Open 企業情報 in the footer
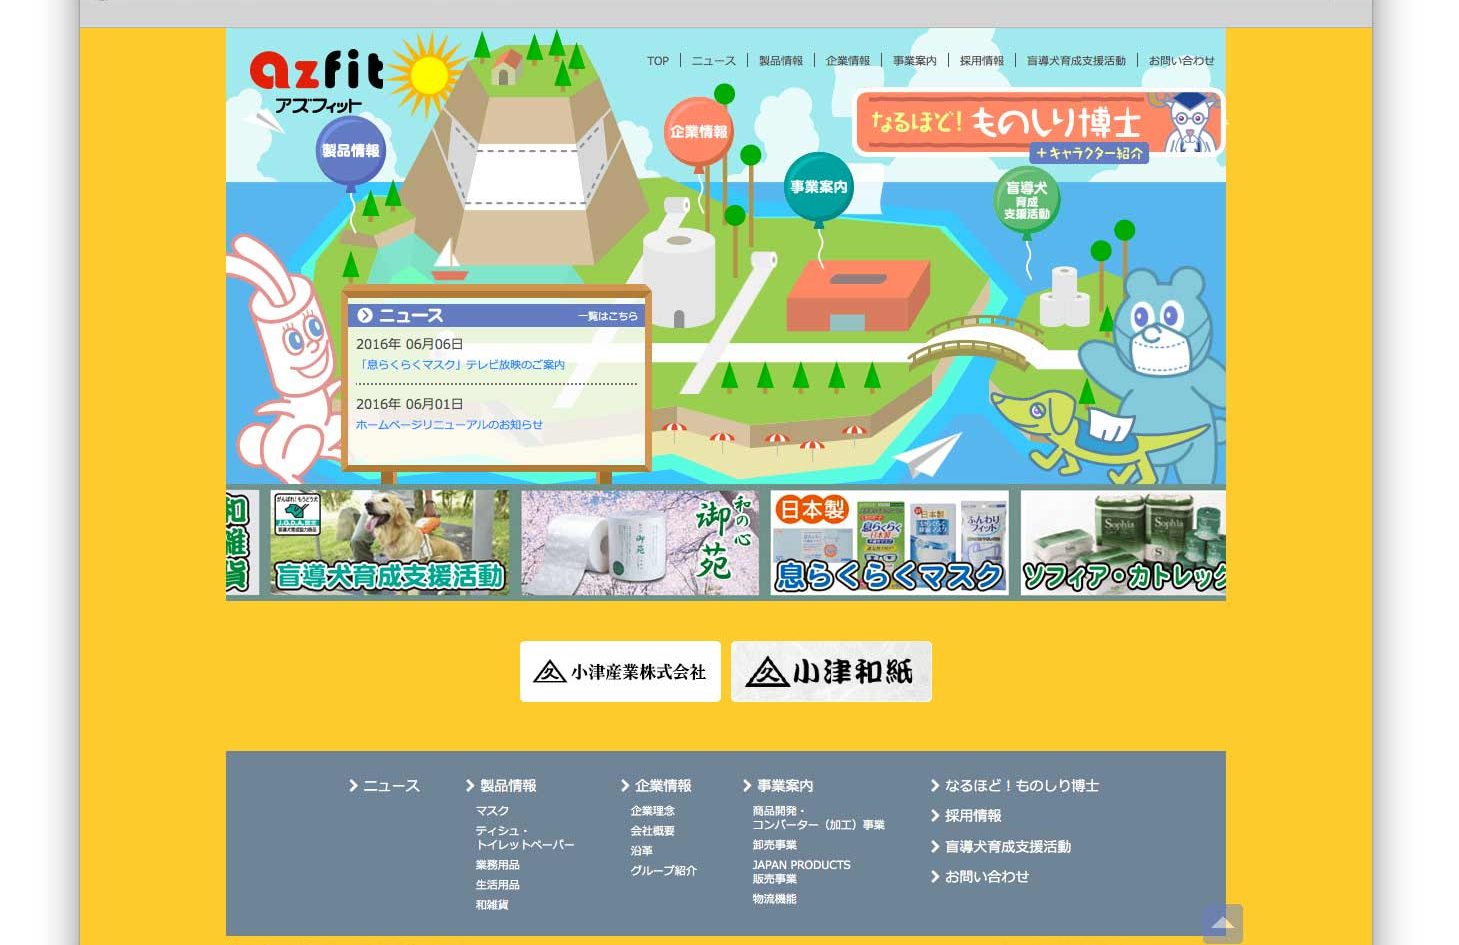 point(656,786)
